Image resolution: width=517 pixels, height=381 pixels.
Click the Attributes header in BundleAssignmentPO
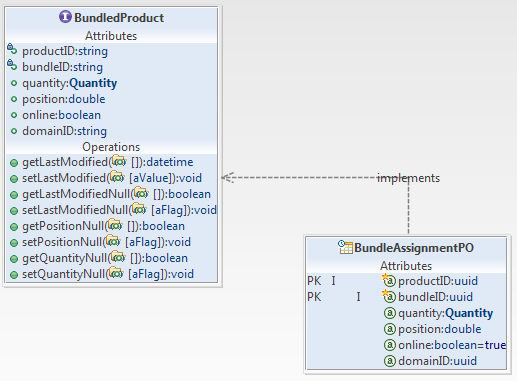coord(406,266)
